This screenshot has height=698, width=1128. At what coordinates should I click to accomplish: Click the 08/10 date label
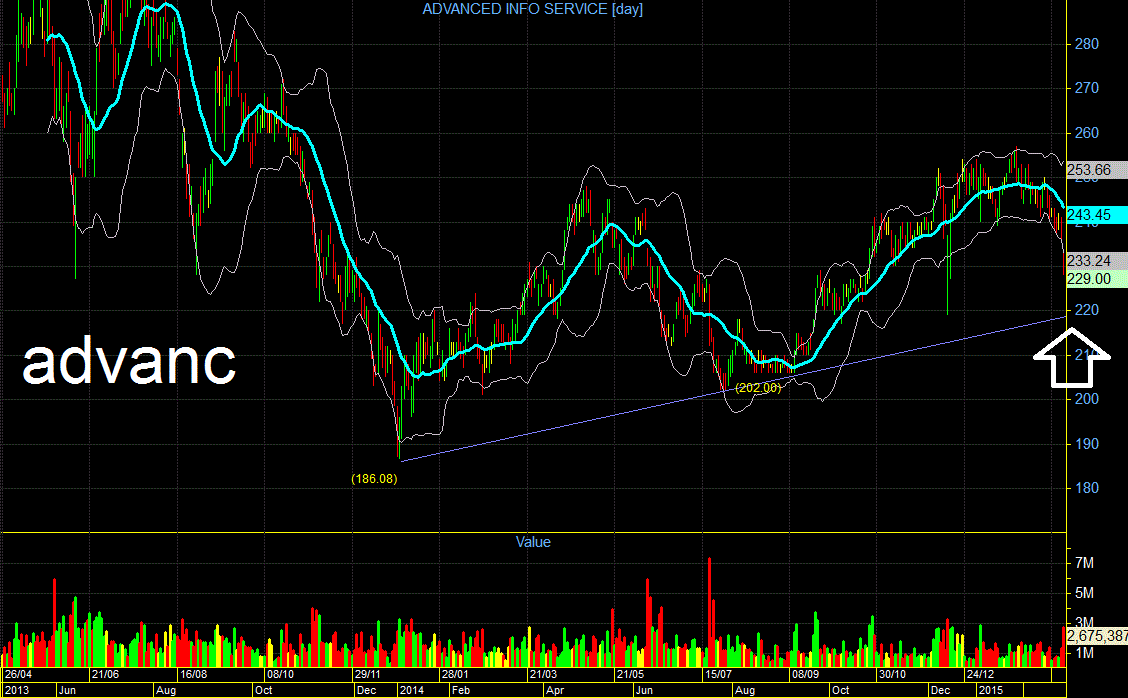(280, 674)
